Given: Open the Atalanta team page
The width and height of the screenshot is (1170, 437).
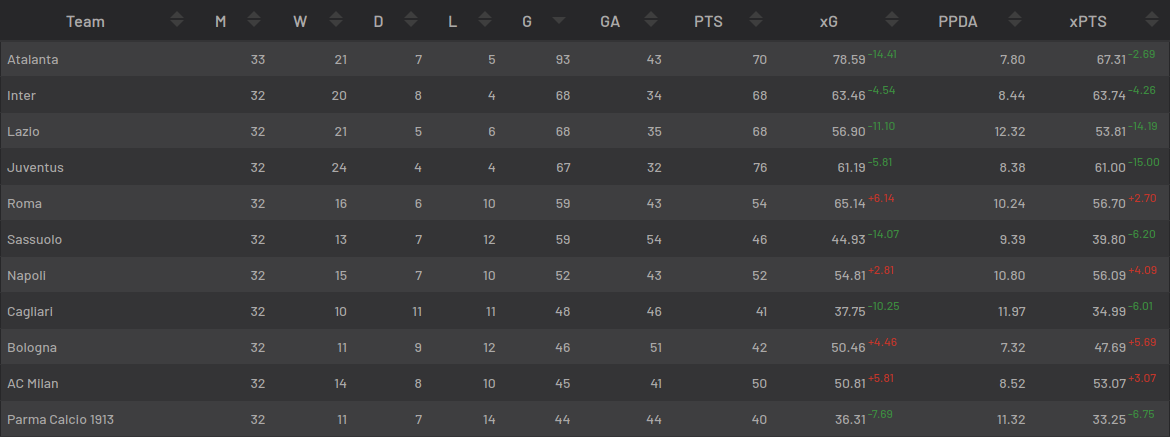Looking at the screenshot, I should click(33, 60).
